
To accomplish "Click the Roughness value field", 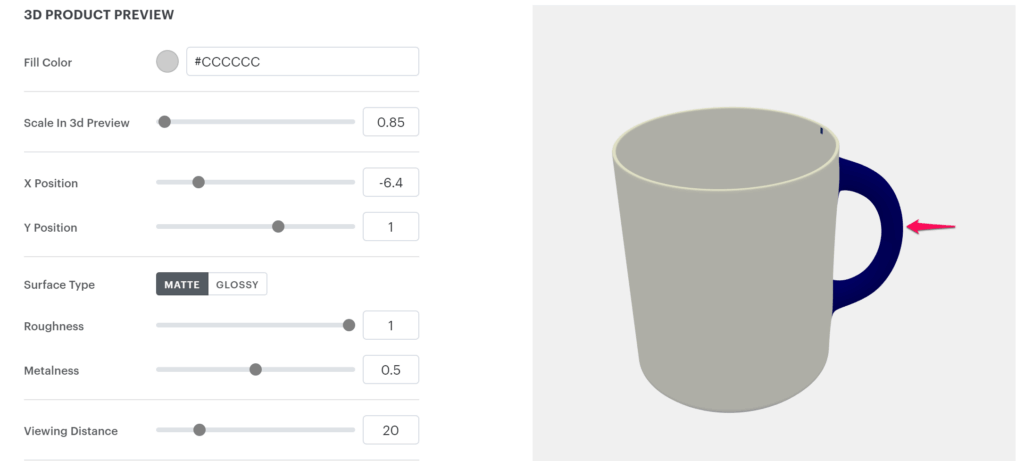I will coord(390,326).
